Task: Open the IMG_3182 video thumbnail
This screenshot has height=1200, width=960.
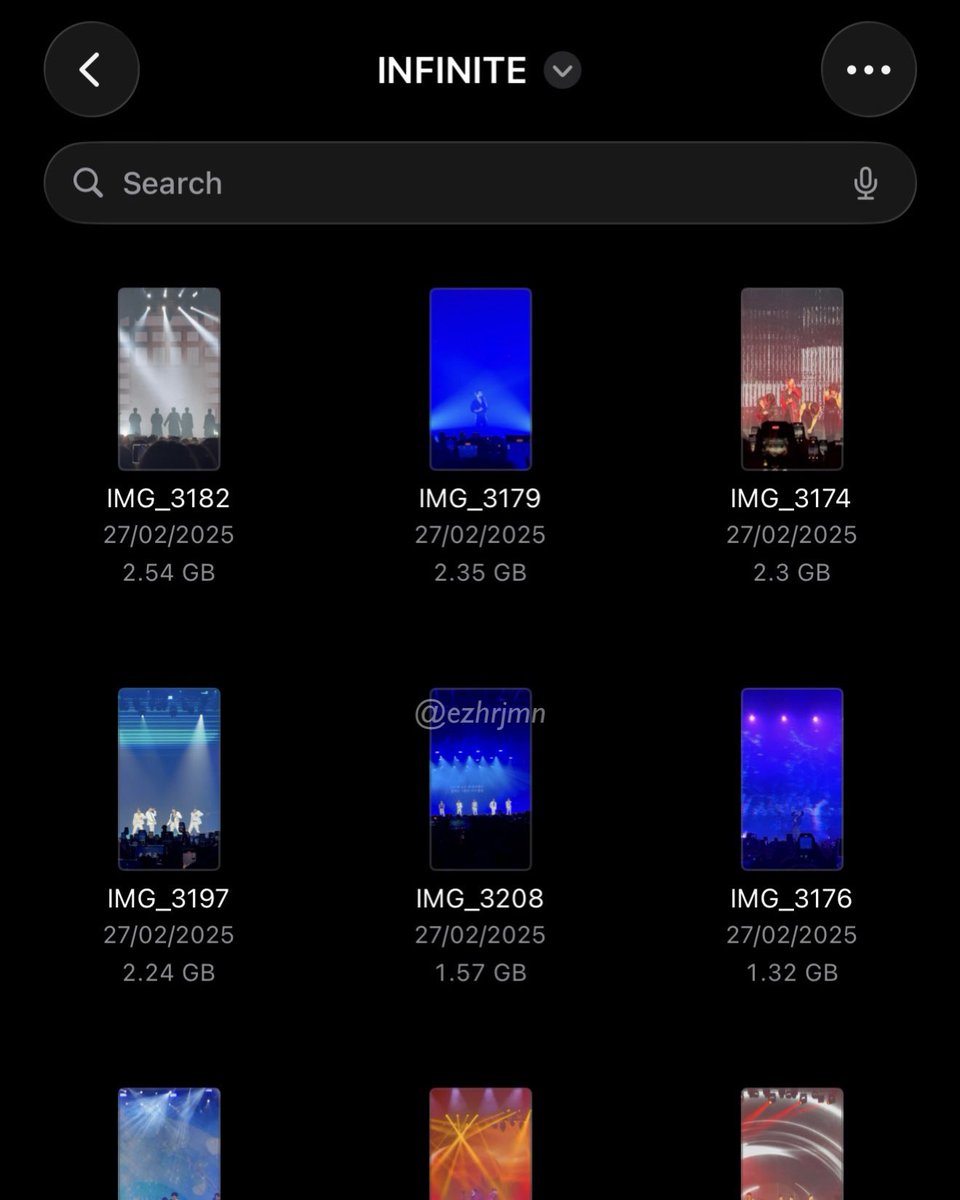Action: [169, 379]
